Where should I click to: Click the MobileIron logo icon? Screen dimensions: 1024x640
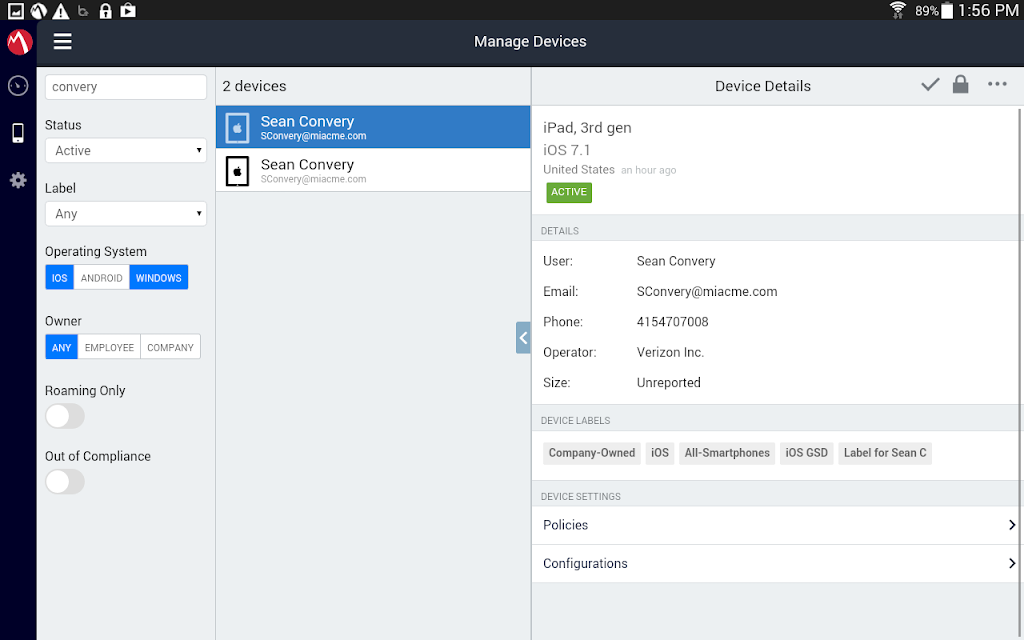tap(19, 42)
